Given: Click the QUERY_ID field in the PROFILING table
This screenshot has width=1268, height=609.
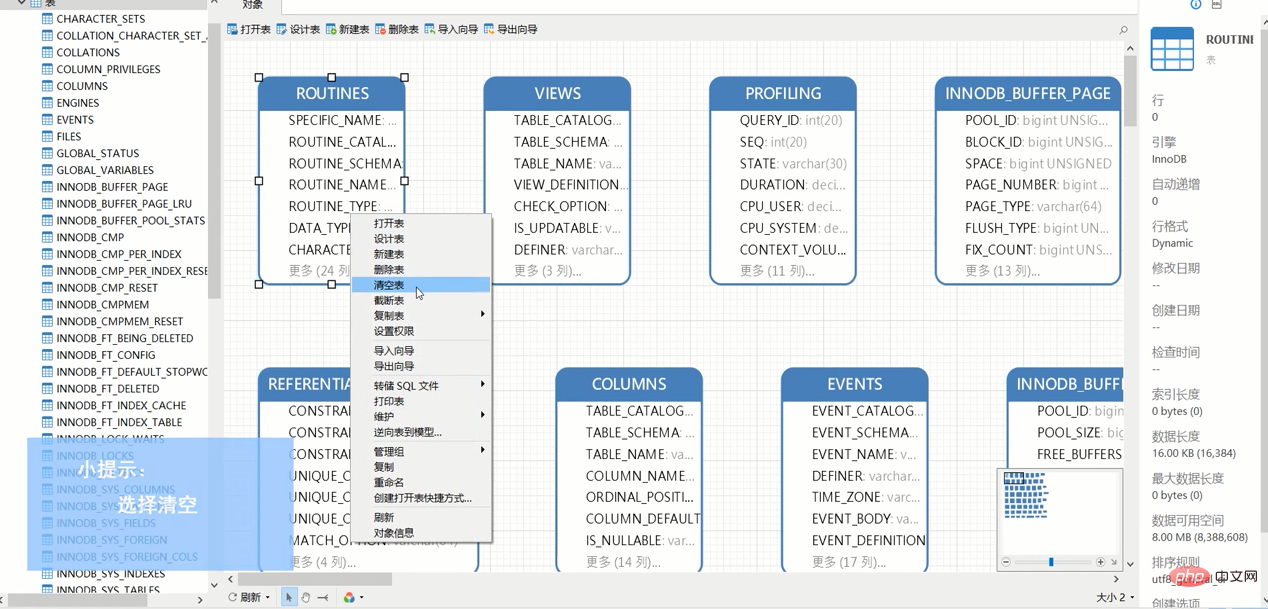Looking at the screenshot, I should 791,120.
